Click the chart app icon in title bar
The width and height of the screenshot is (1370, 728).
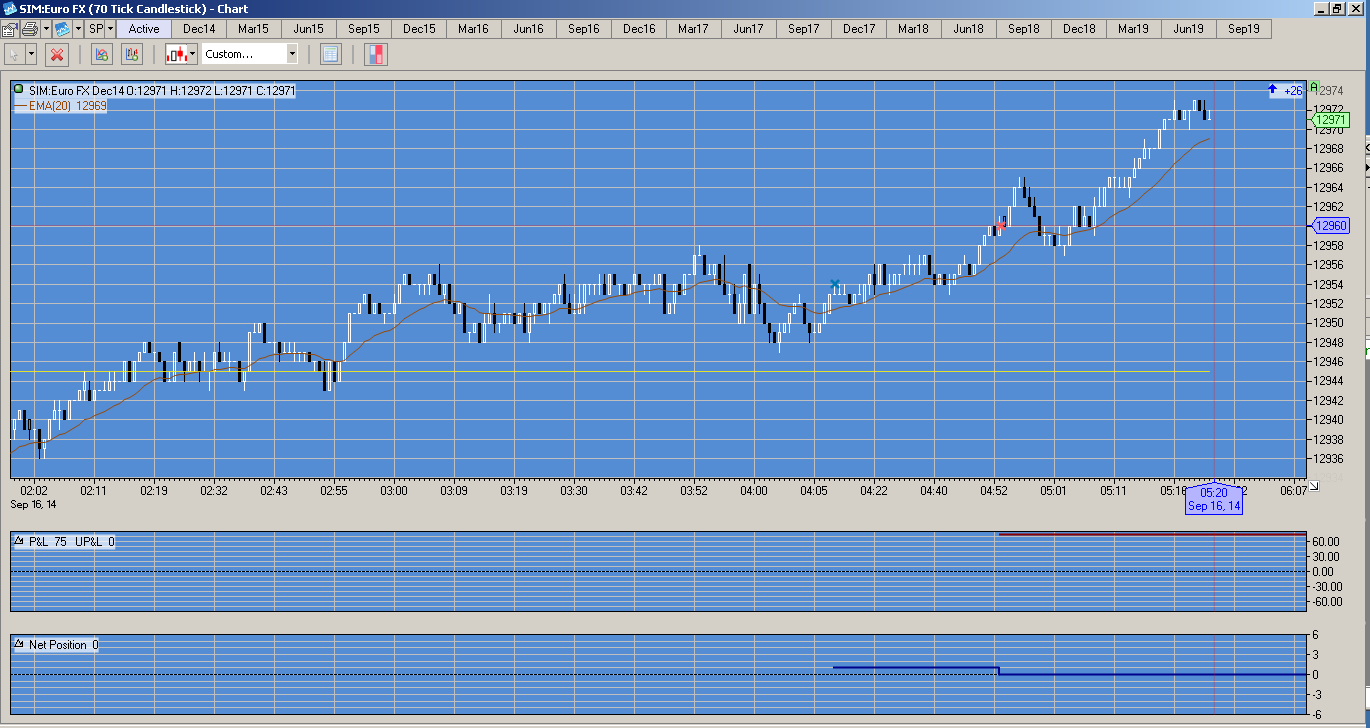pyautogui.click(x=9, y=9)
